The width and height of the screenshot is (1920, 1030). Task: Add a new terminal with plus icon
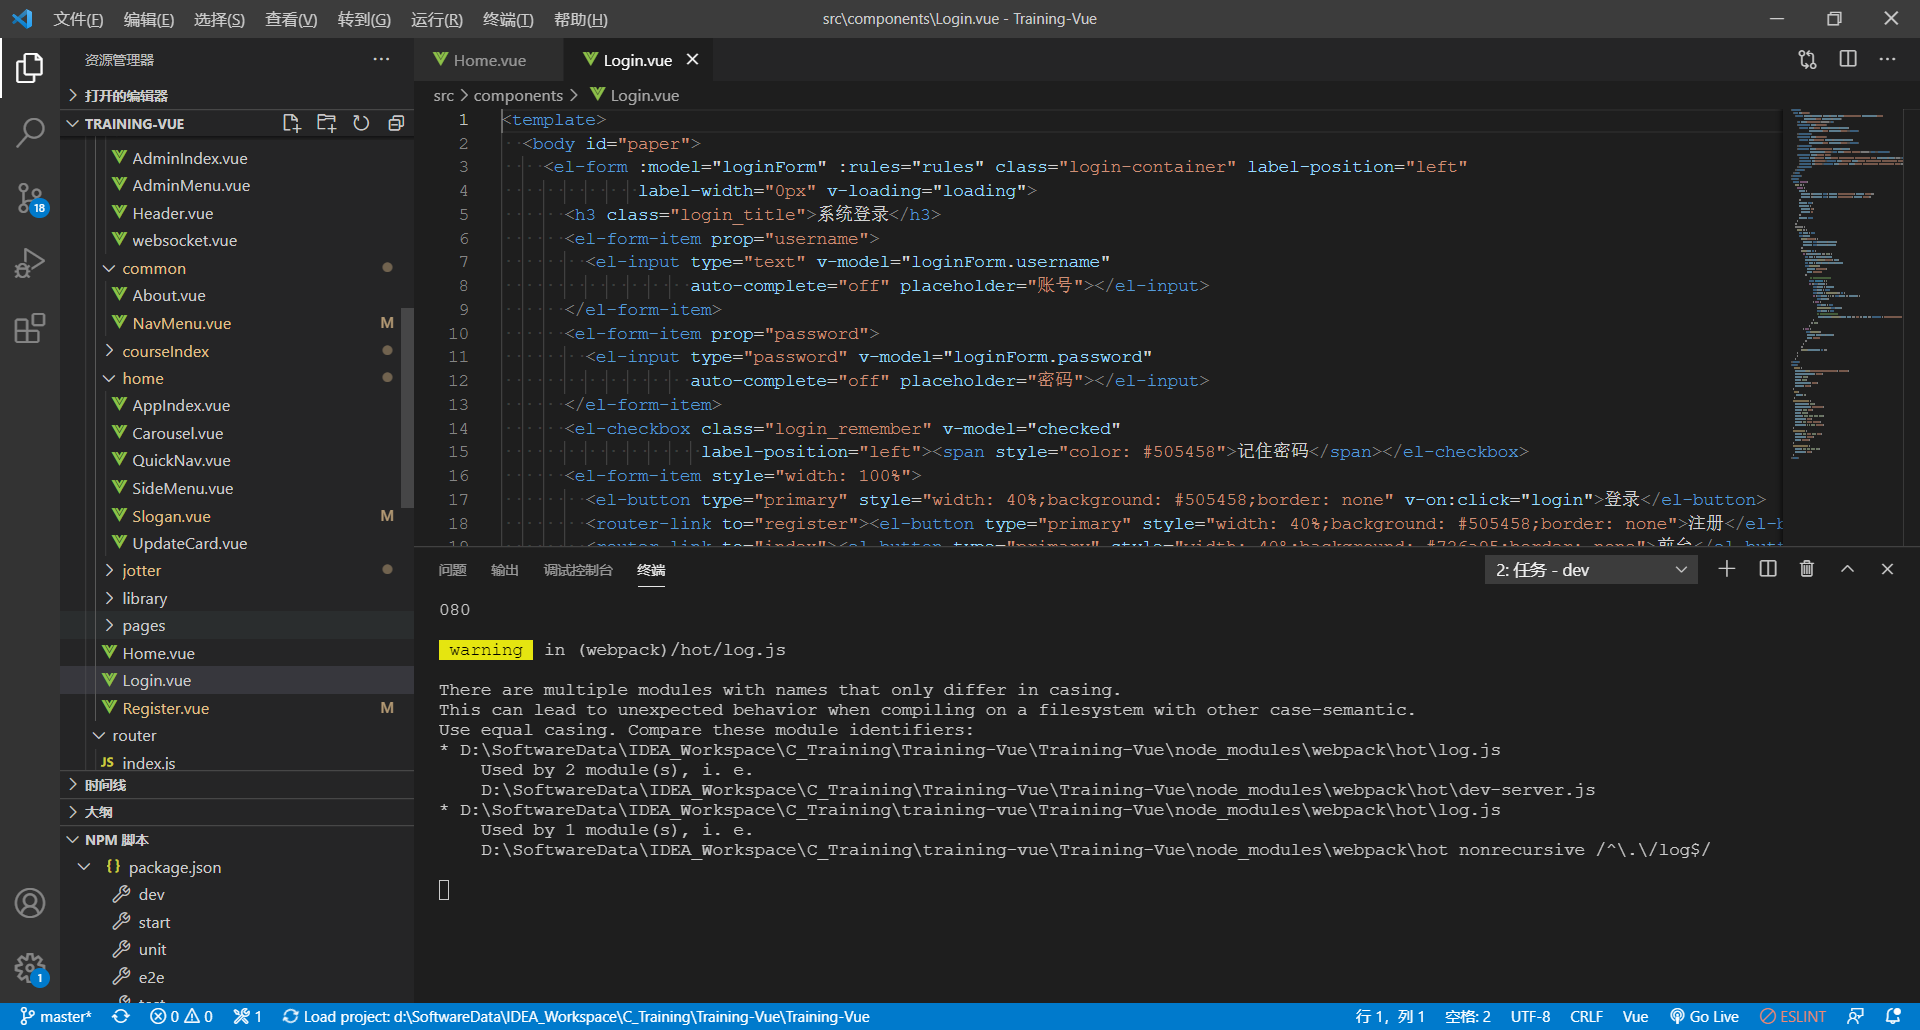click(1726, 569)
